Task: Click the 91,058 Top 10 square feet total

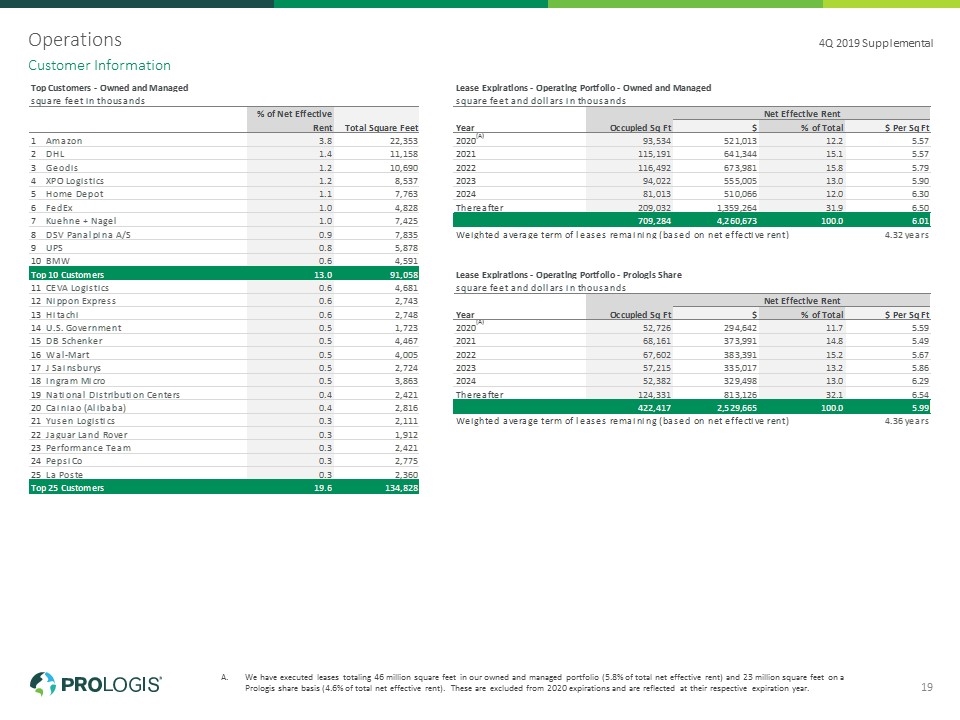Action: click(x=404, y=275)
